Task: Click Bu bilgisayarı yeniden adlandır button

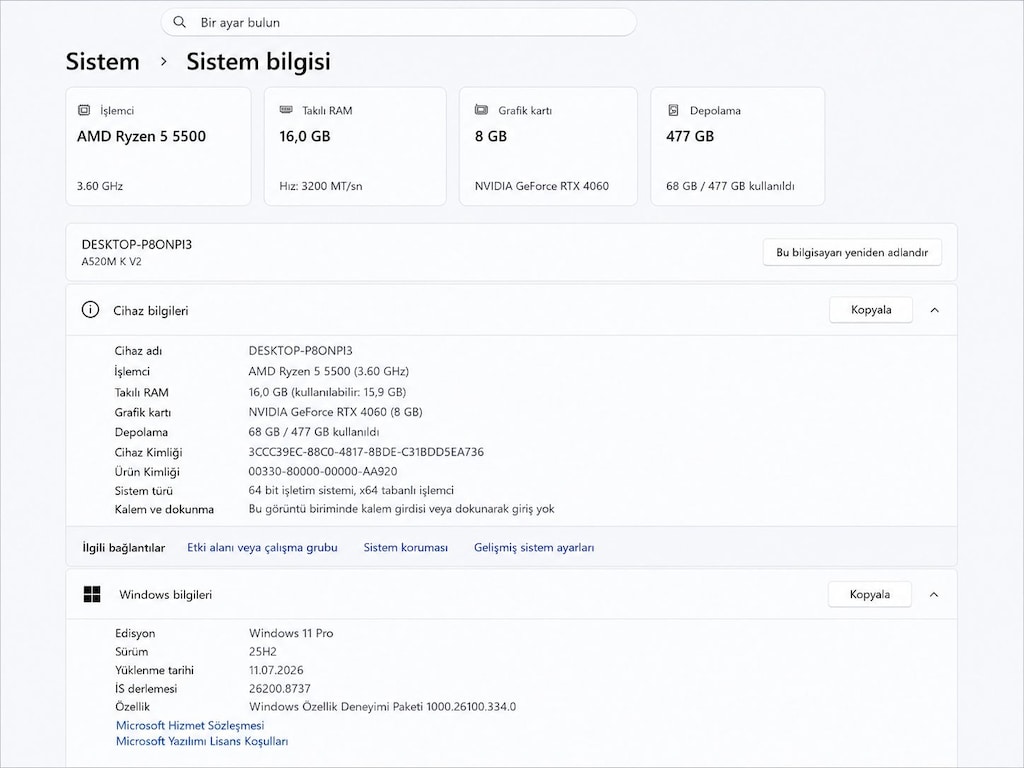Action: click(852, 252)
